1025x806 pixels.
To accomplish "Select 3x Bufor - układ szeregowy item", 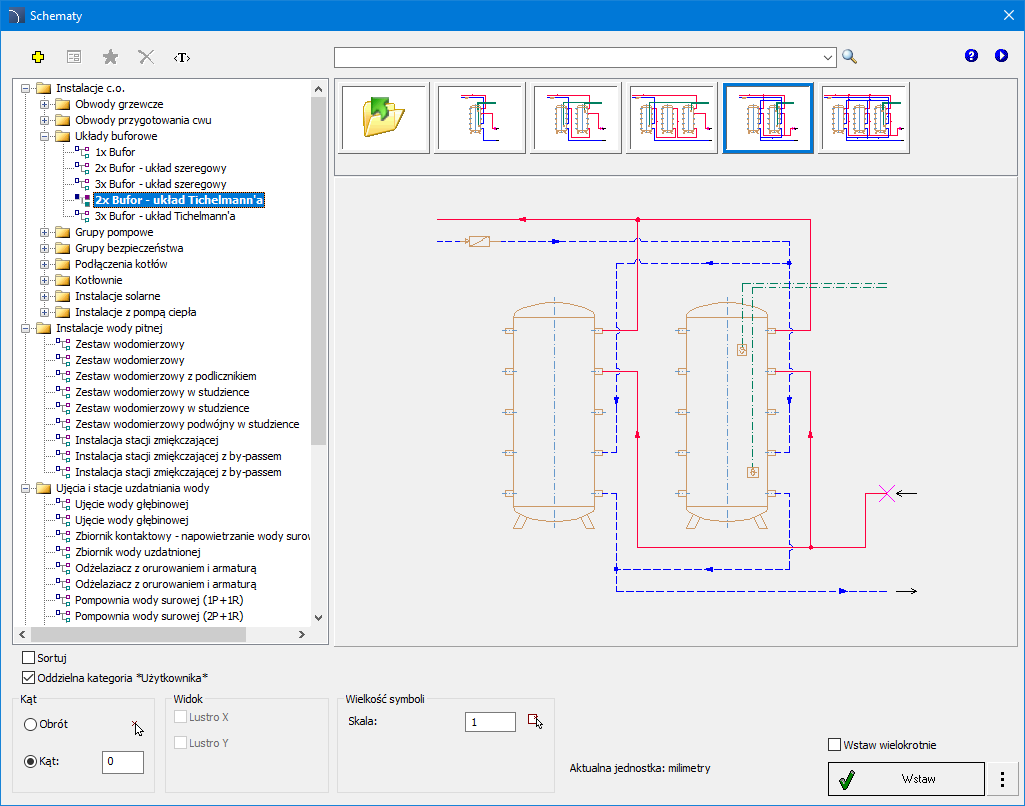I will [160, 184].
